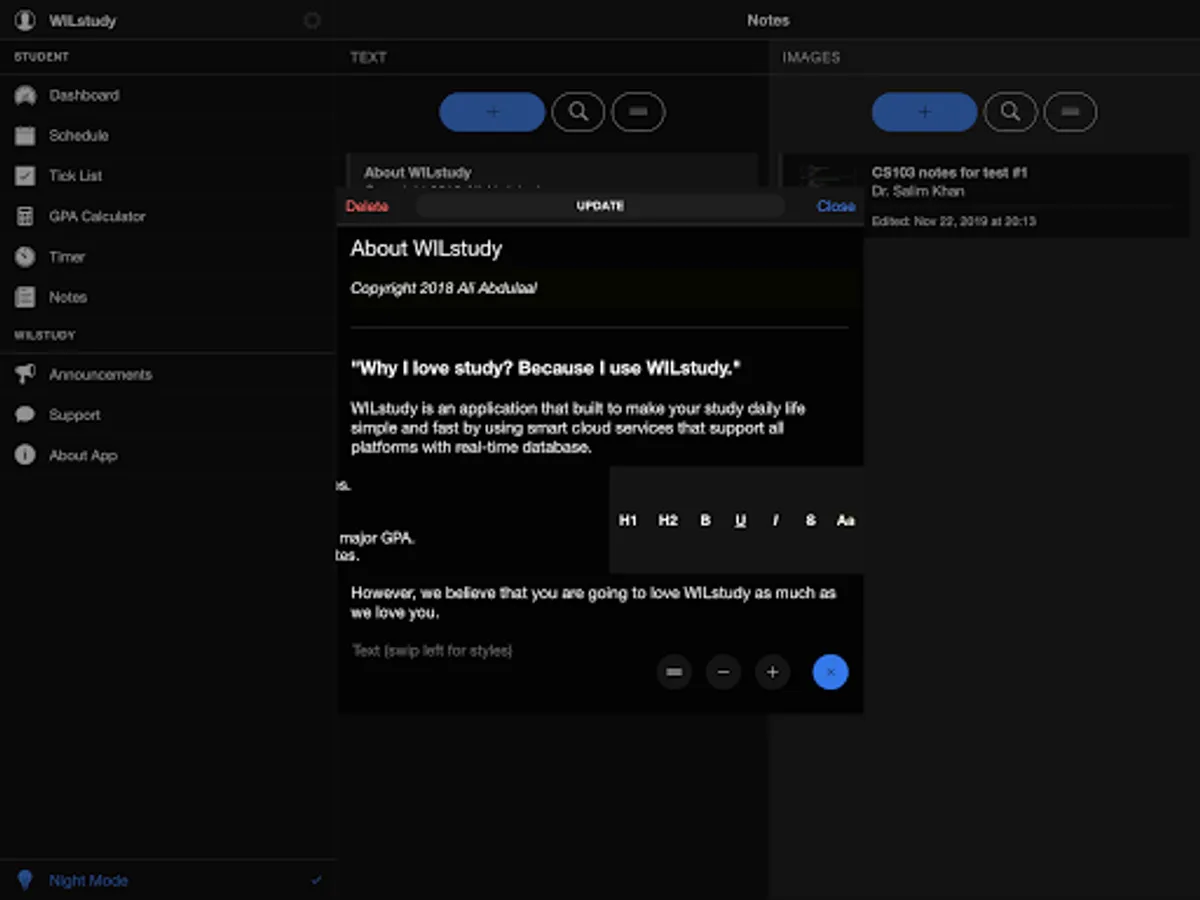
Task: Delete the About WILstudy note
Action: (367, 206)
